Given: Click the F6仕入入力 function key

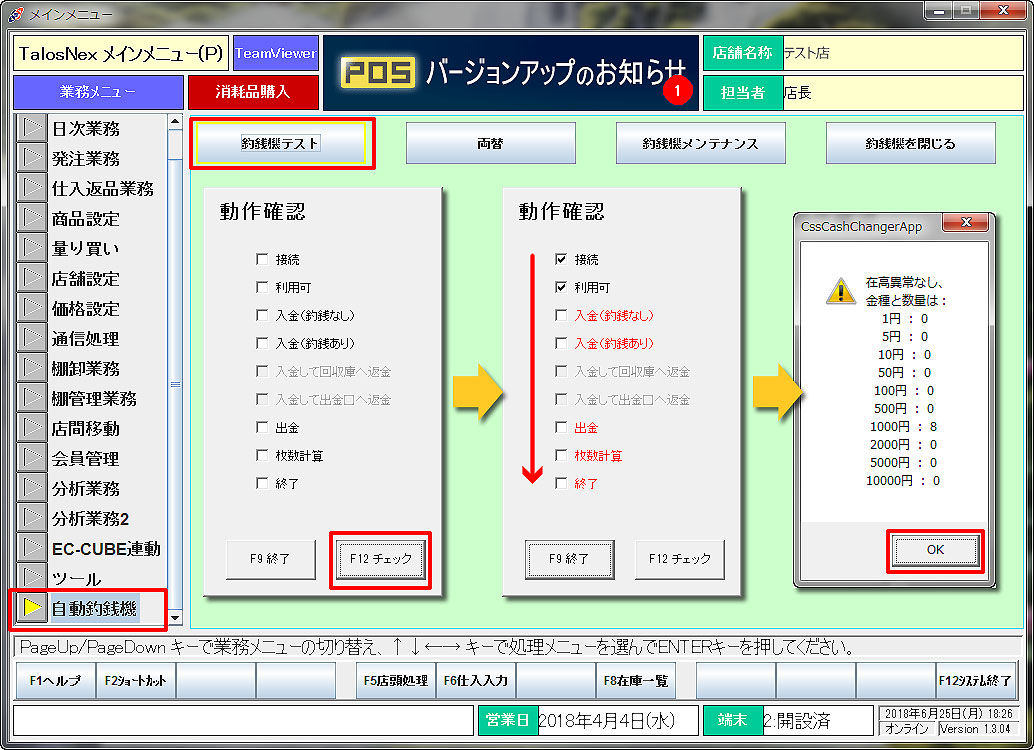Looking at the screenshot, I should tap(476, 680).
